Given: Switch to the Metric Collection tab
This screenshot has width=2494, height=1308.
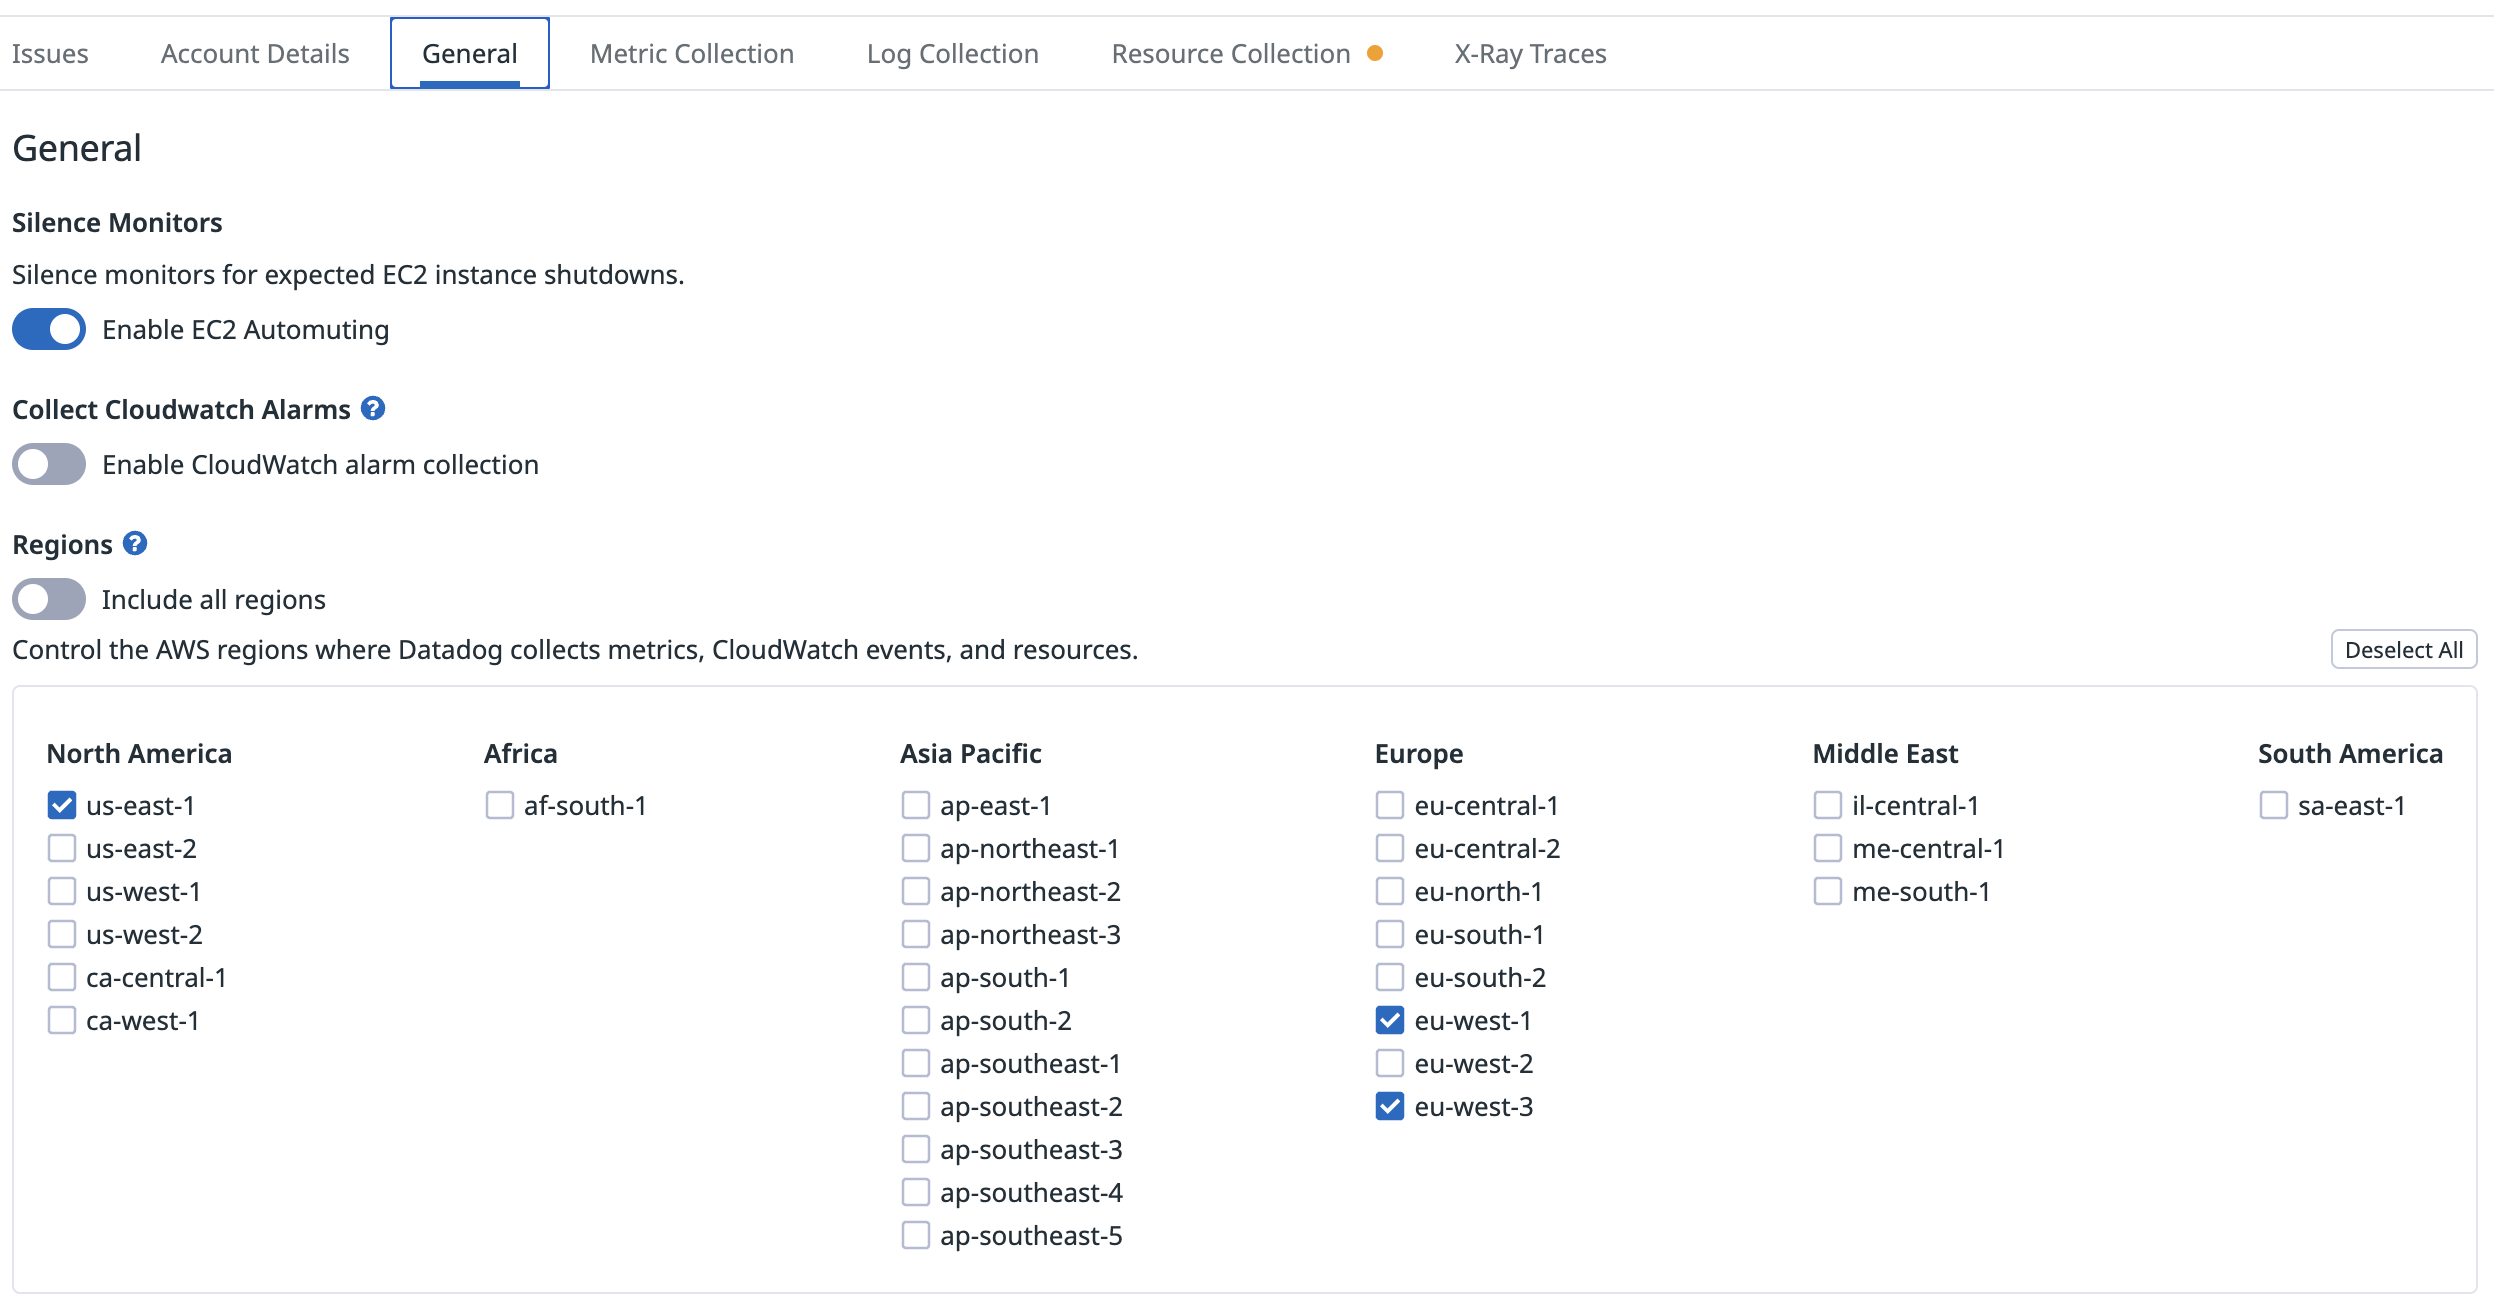Looking at the screenshot, I should click(x=691, y=53).
